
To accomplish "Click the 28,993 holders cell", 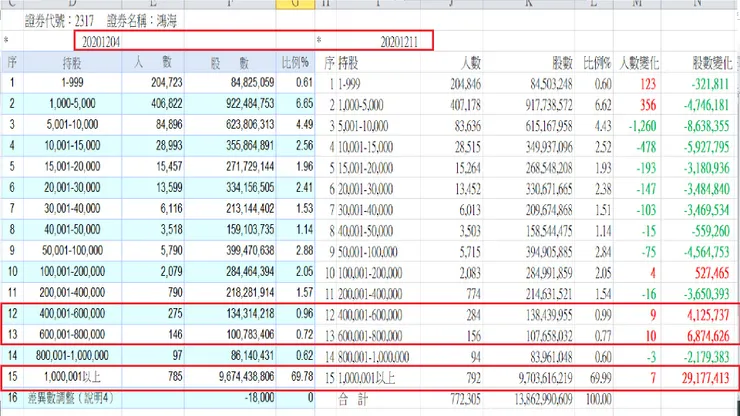I will 169,145.
